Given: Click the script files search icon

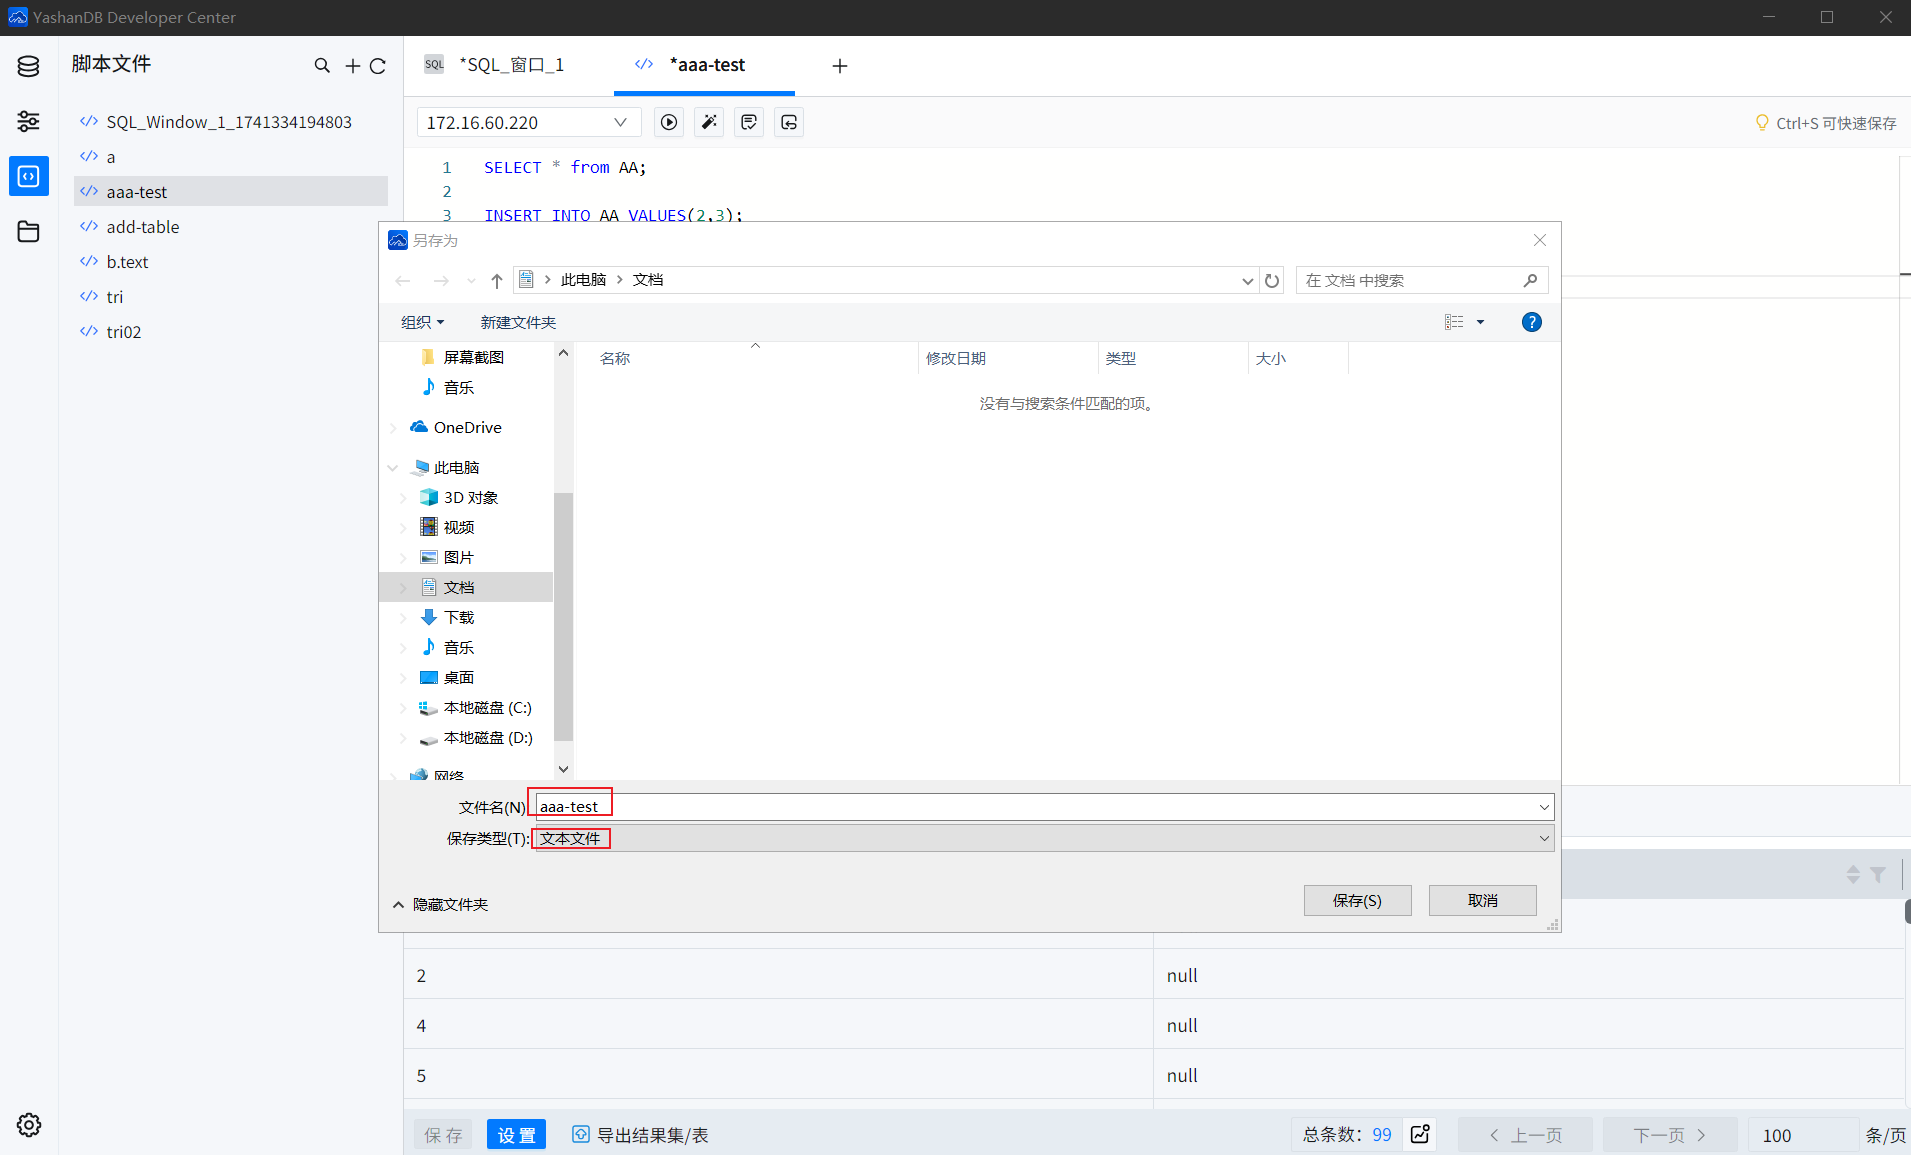Looking at the screenshot, I should pos(322,66).
